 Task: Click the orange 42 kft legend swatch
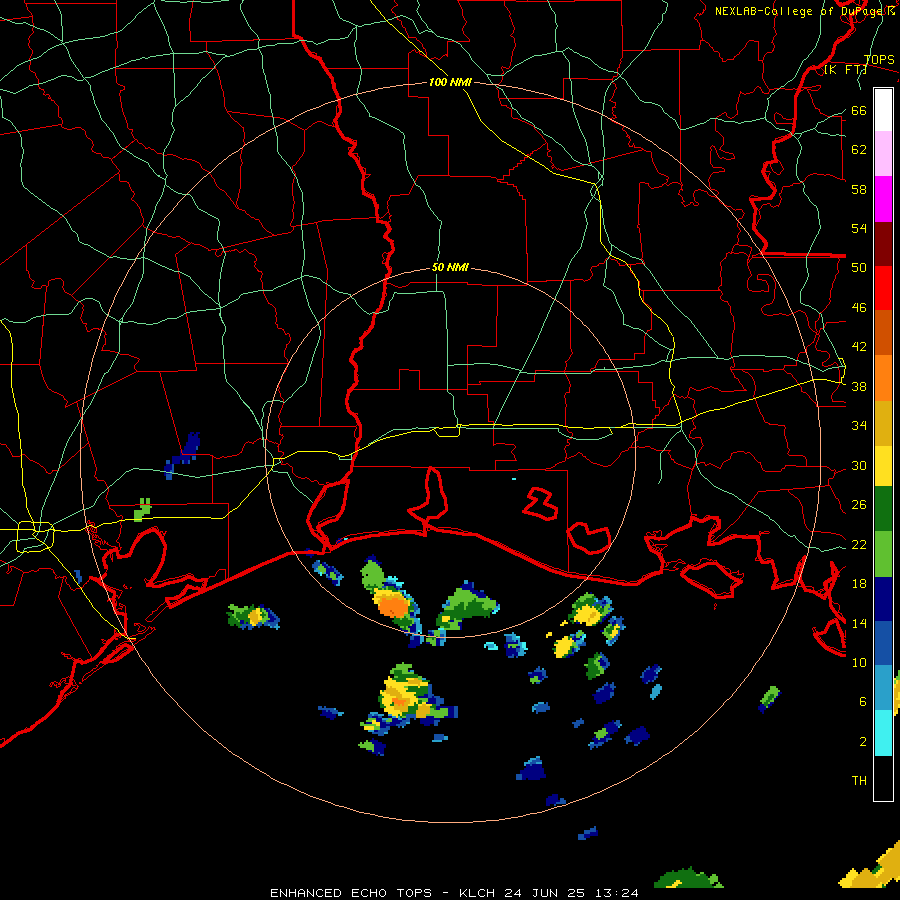pyautogui.click(x=883, y=378)
